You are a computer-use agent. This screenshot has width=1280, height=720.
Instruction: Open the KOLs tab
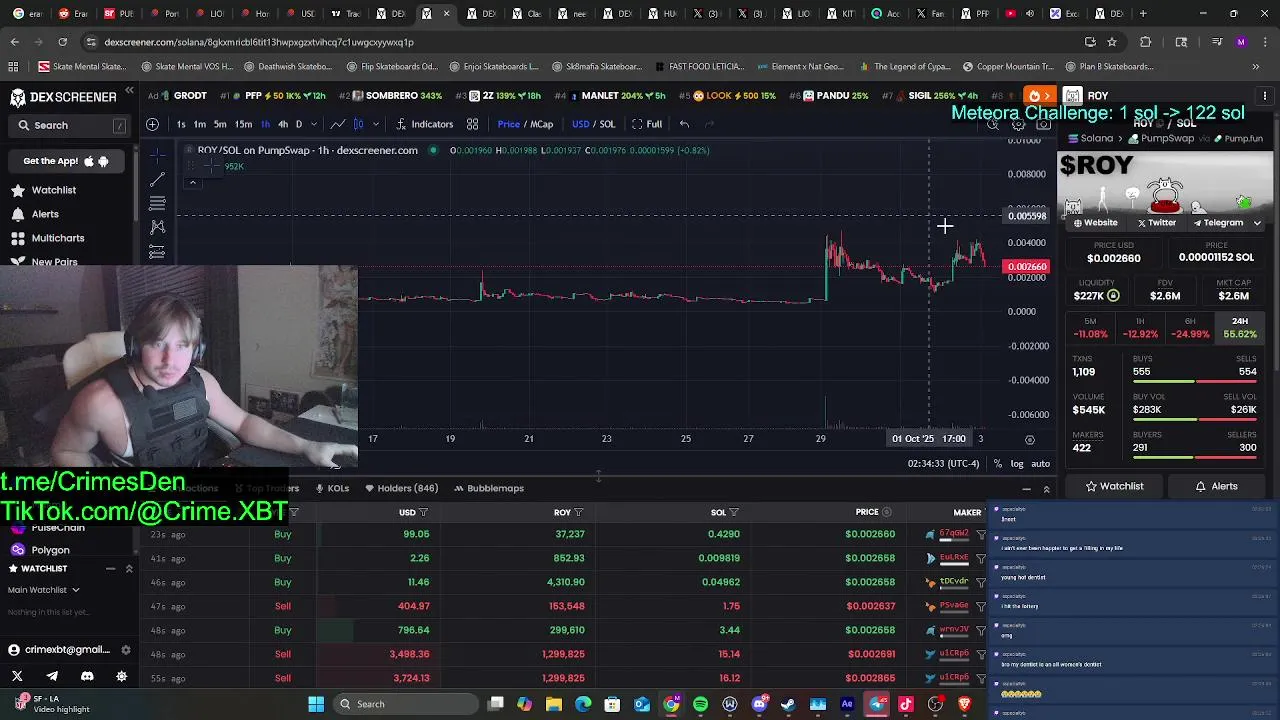(x=332, y=488)
